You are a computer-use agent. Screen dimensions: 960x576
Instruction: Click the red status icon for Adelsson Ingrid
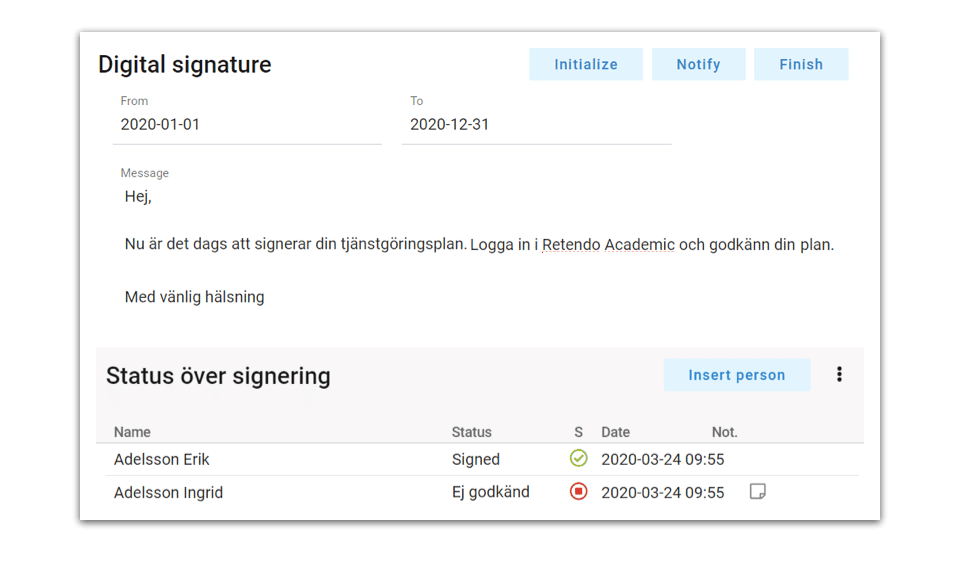pos(578,491)
